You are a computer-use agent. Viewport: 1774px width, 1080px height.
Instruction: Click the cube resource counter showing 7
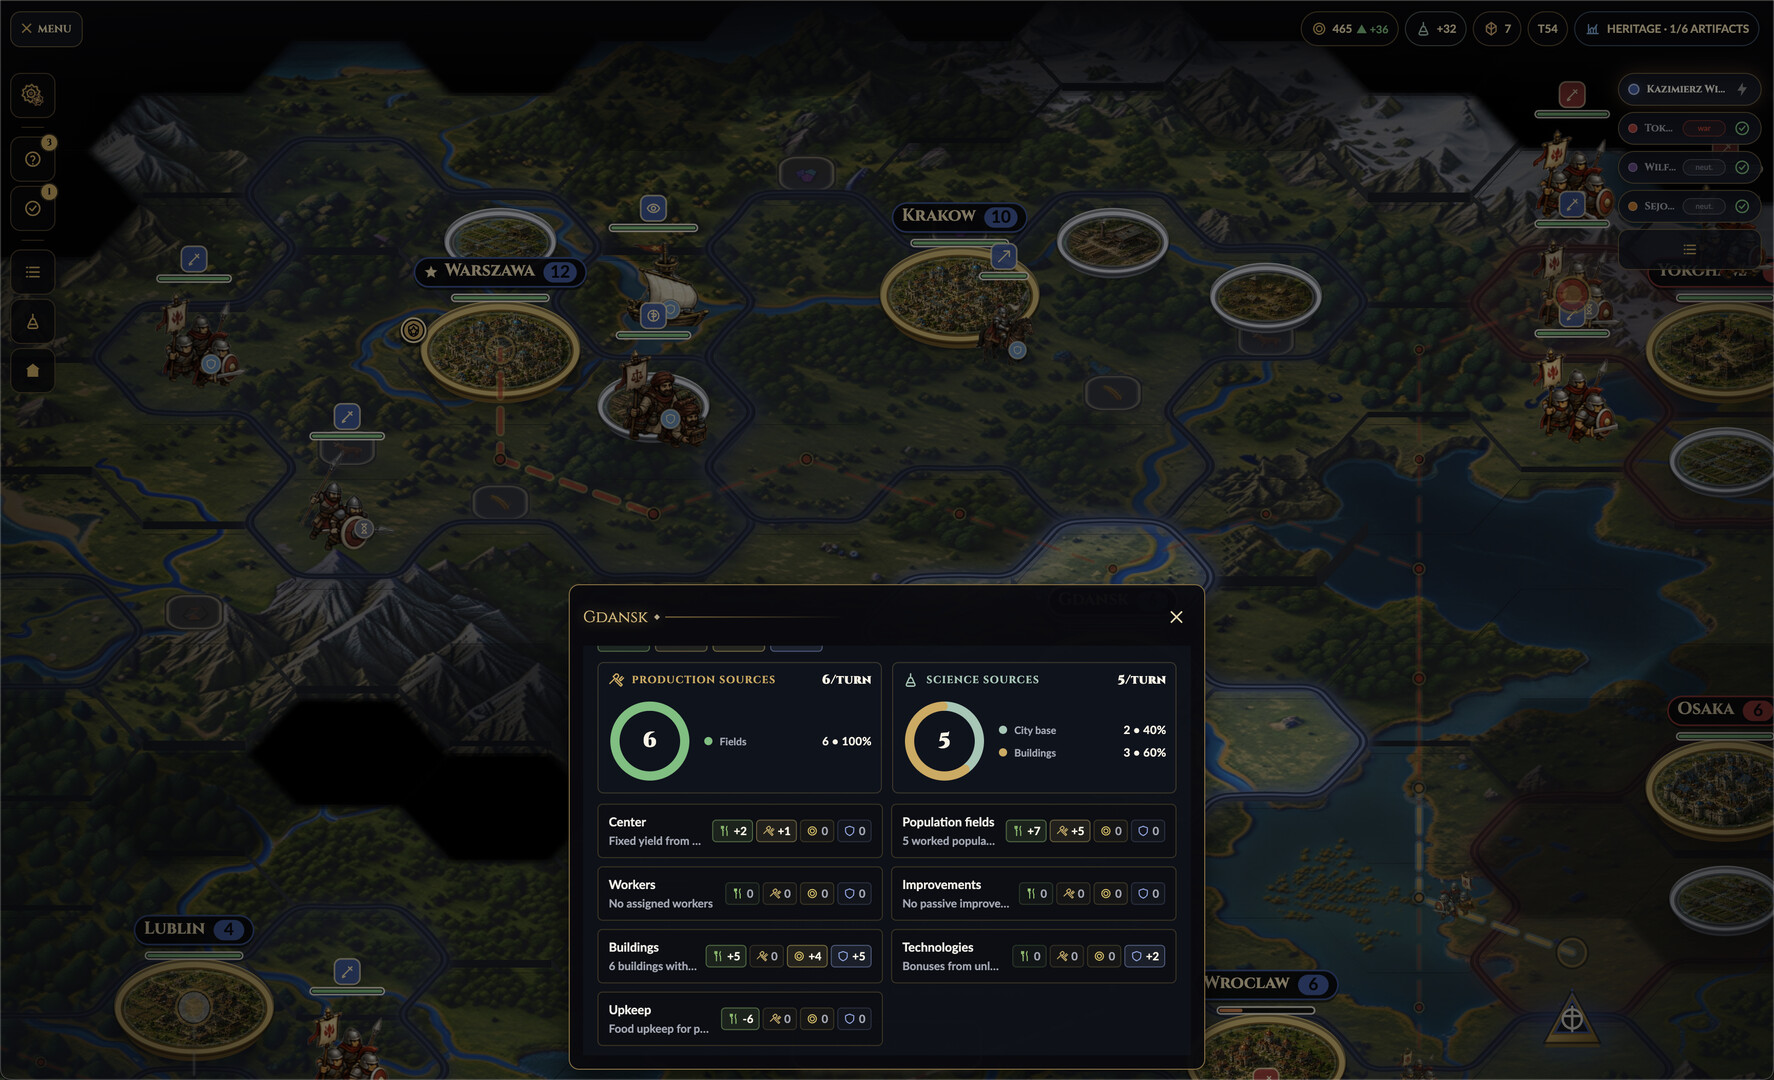(x=1497, y=29)
